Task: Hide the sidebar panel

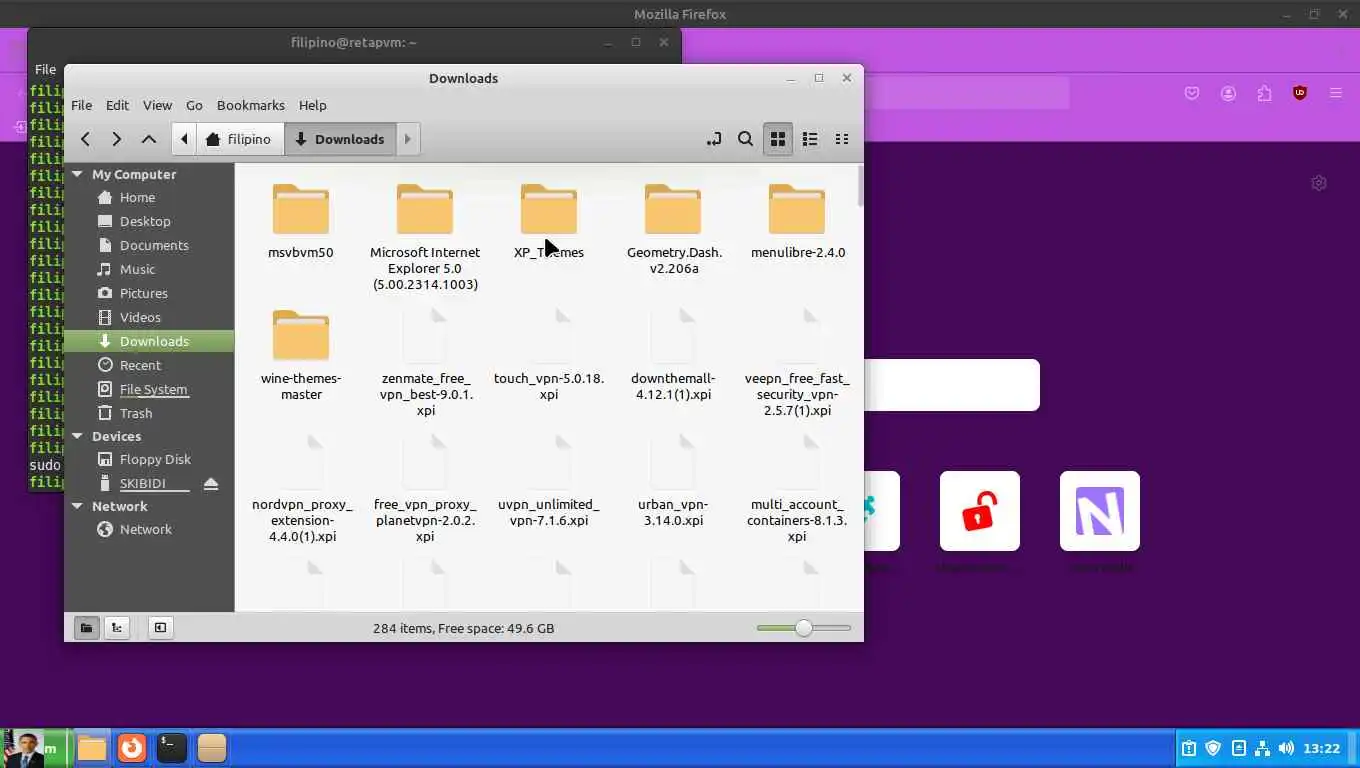Action: 160,627
